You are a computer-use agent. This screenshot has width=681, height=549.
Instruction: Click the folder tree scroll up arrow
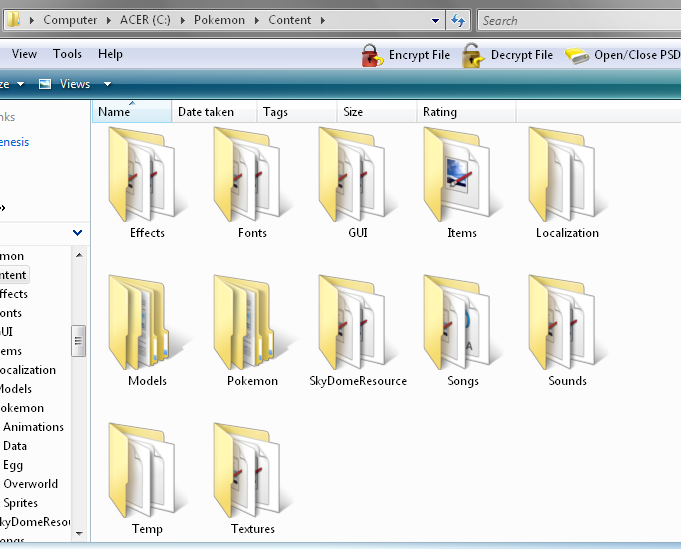click(79, 255)
